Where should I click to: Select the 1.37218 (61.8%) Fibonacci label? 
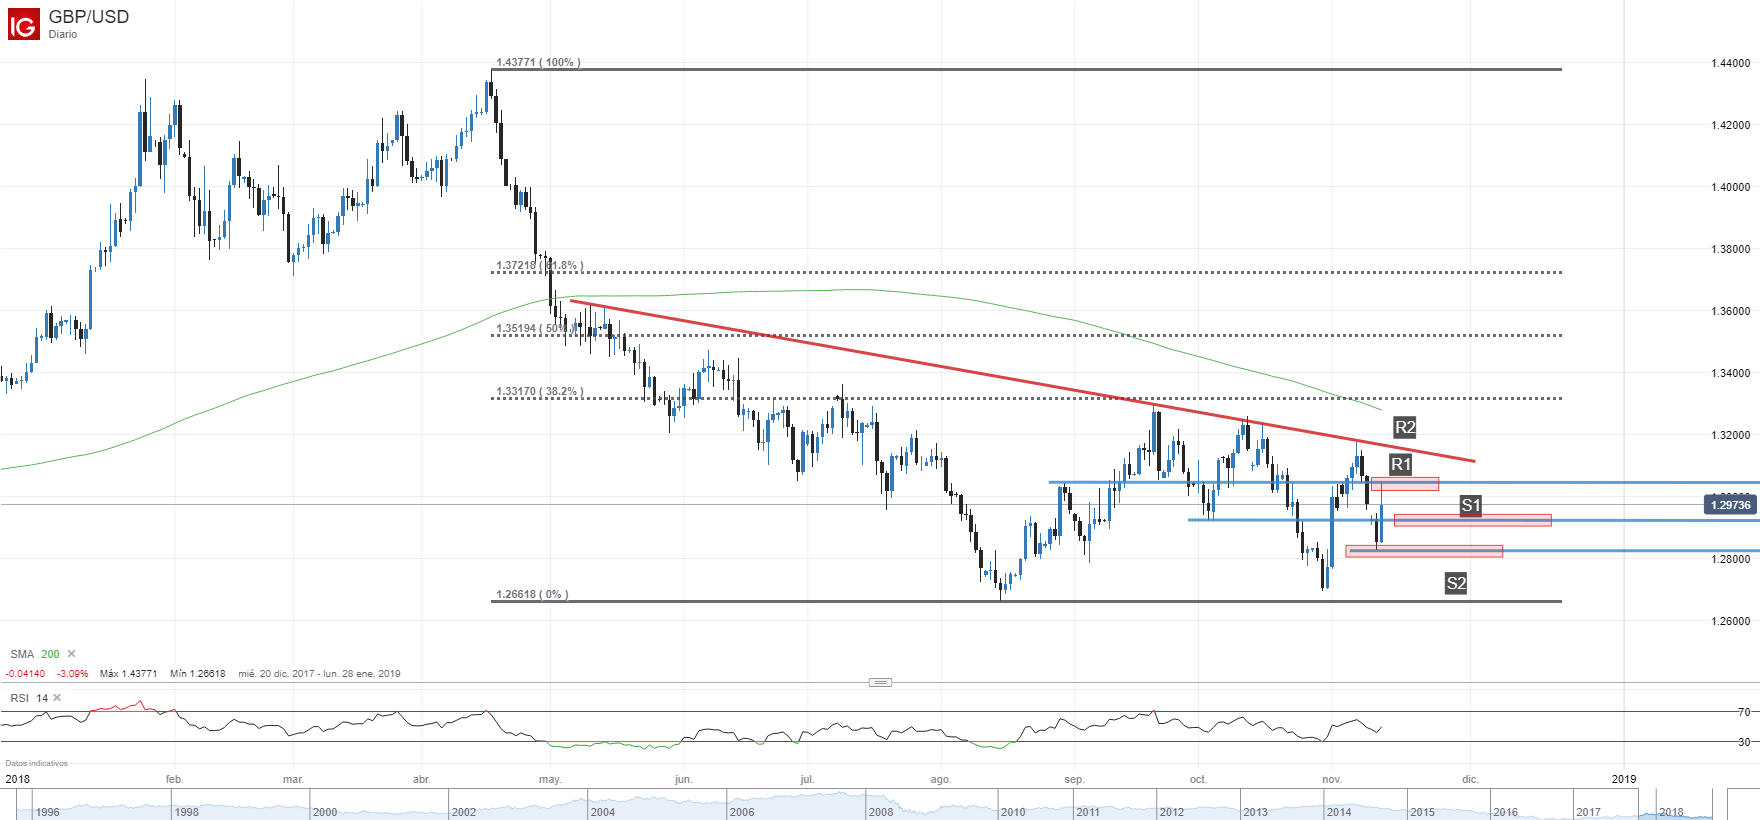(x=539, y=266)
